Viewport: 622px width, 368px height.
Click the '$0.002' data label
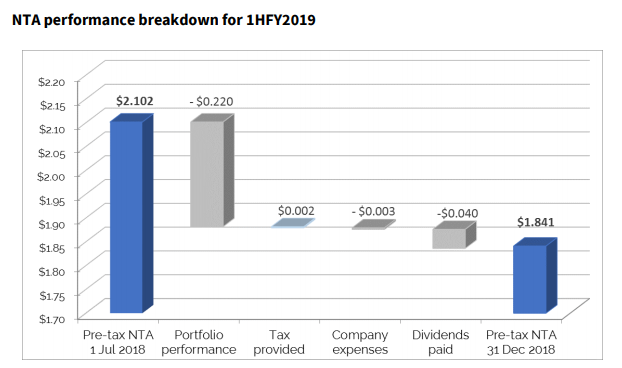[x=296, y=211]
